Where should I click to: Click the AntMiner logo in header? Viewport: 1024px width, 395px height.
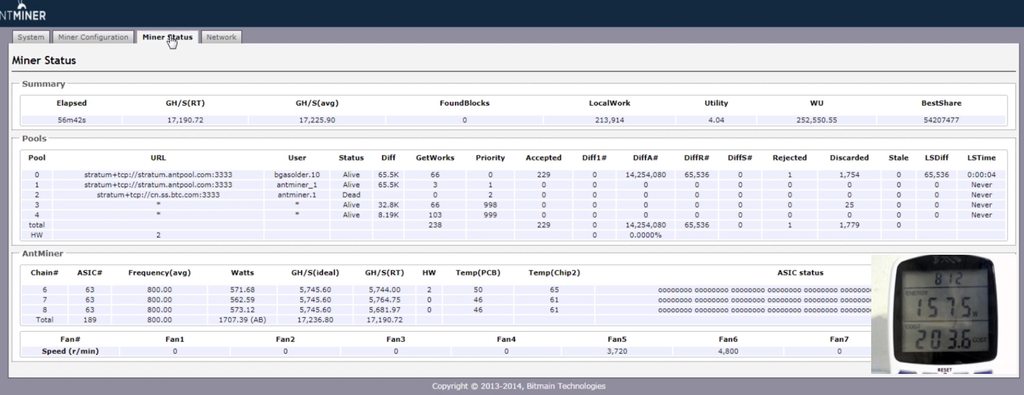(x=23, y=12)
